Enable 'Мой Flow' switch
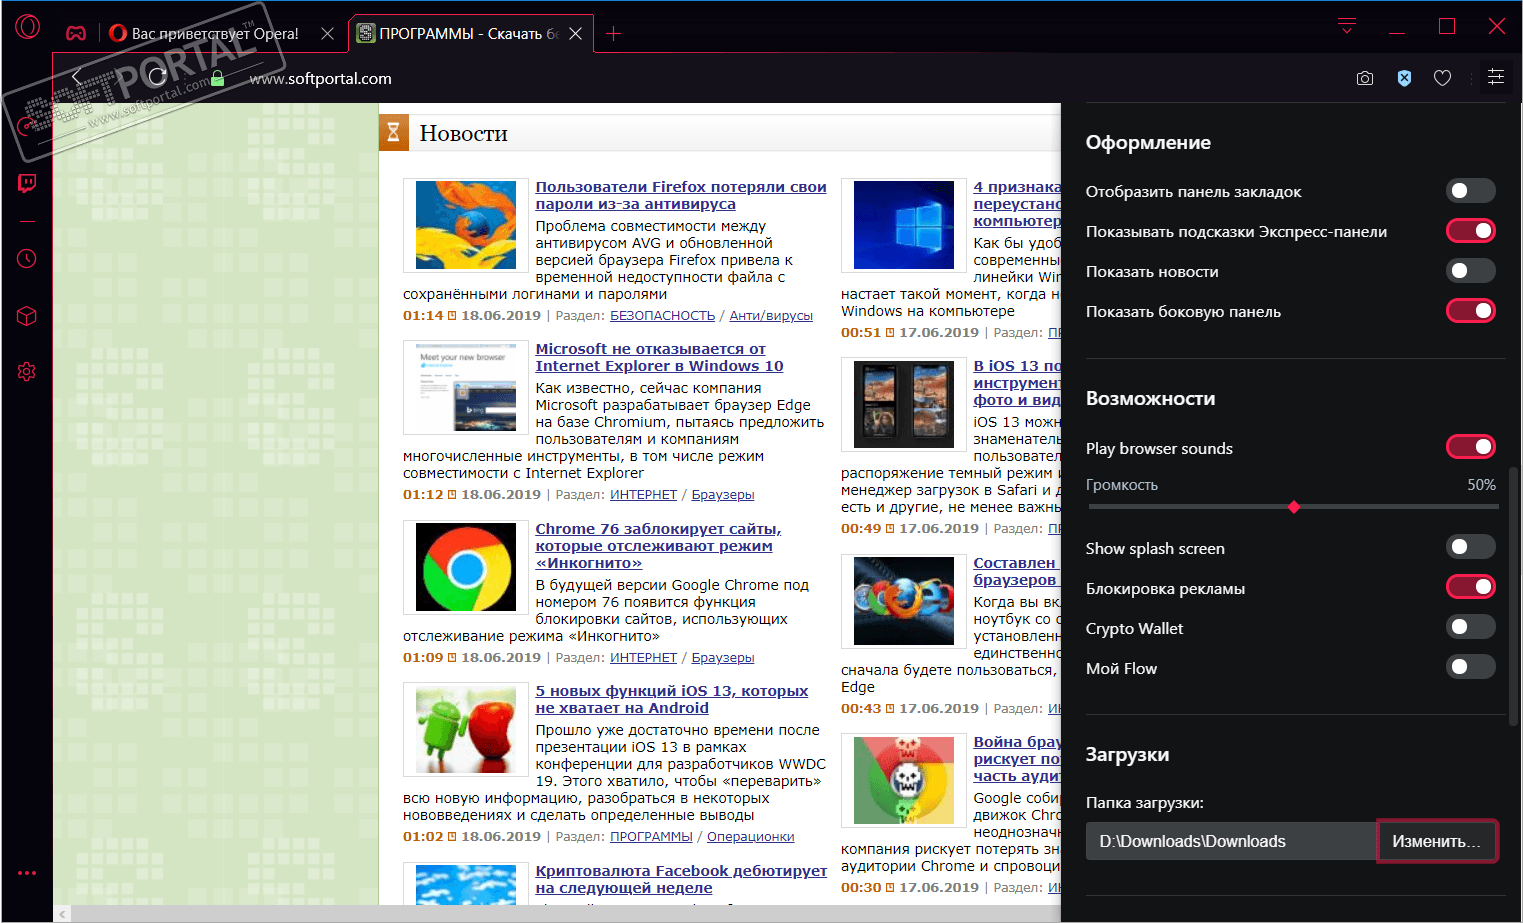Image resolution: width=1523 pixels, height=923 pixels. tap(1470, 667)
